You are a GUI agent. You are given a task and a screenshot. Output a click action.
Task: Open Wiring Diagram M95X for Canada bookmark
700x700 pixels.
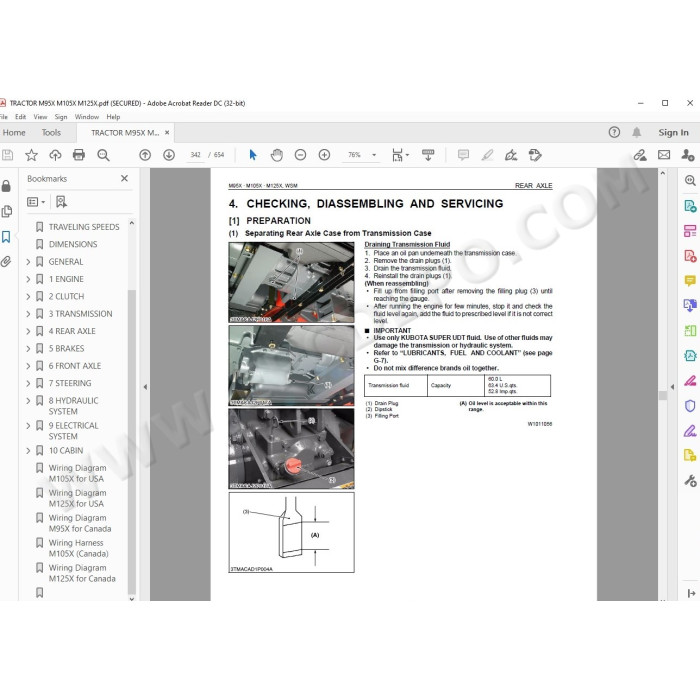[x=80, y=523]
